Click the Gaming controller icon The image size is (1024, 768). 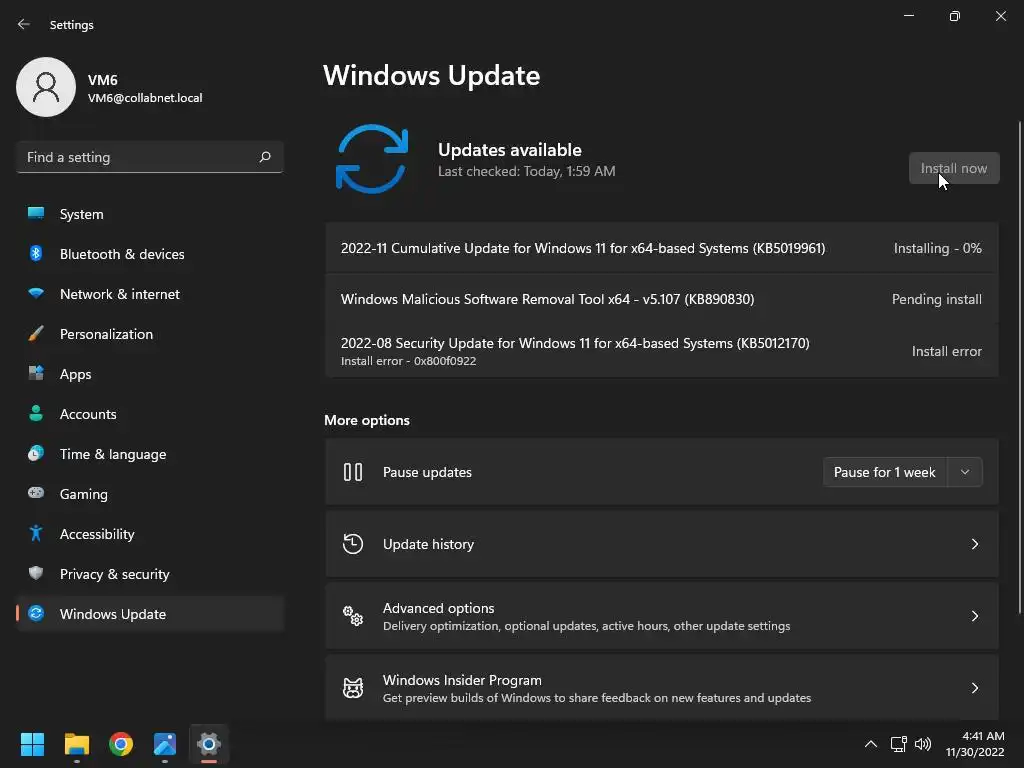(36, 493)
